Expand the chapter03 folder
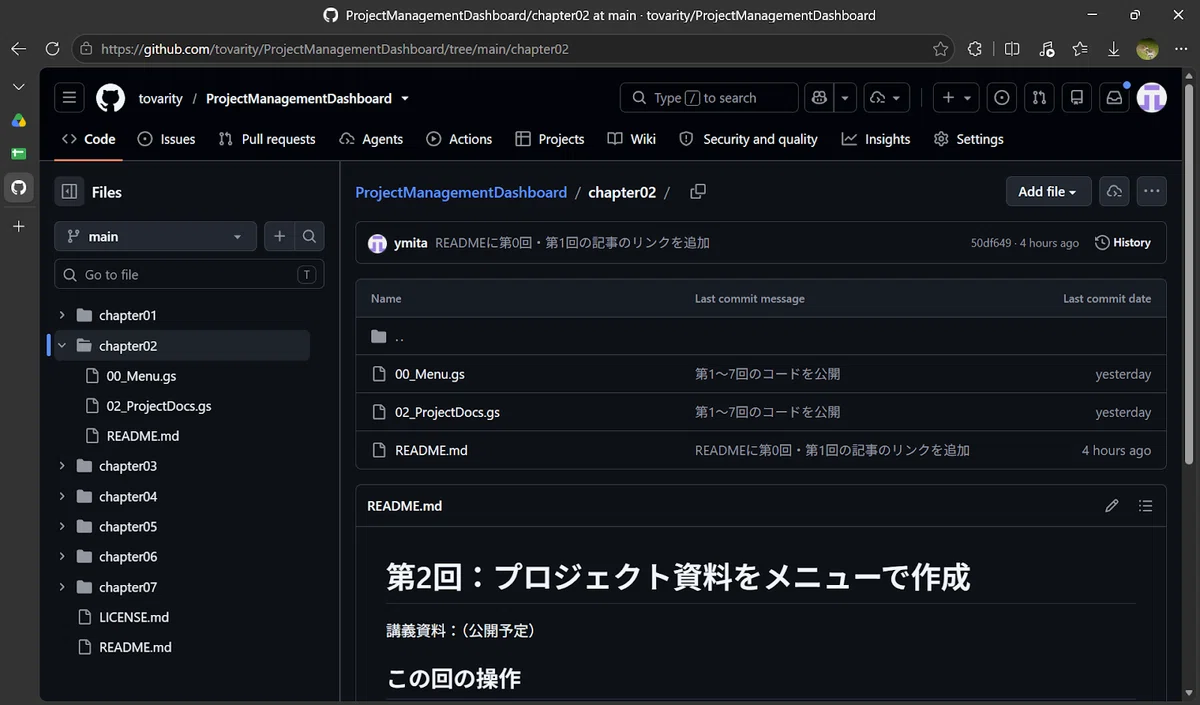The image size is (1200, 705). coord(62,466)
